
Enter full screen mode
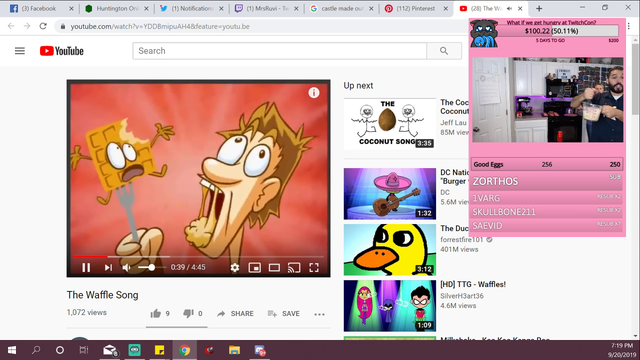(x=314, y=267)
